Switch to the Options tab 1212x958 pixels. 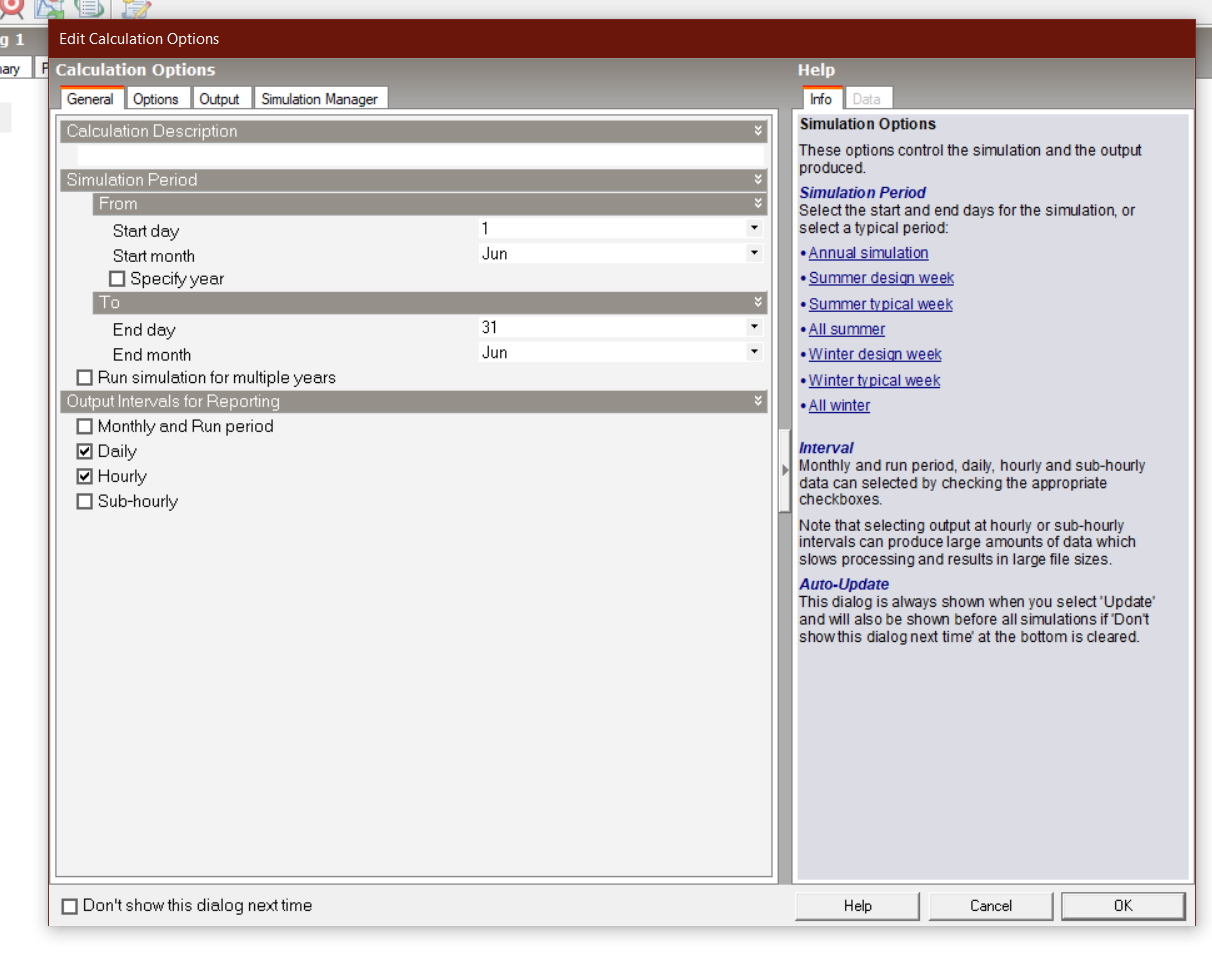[156, 98]
